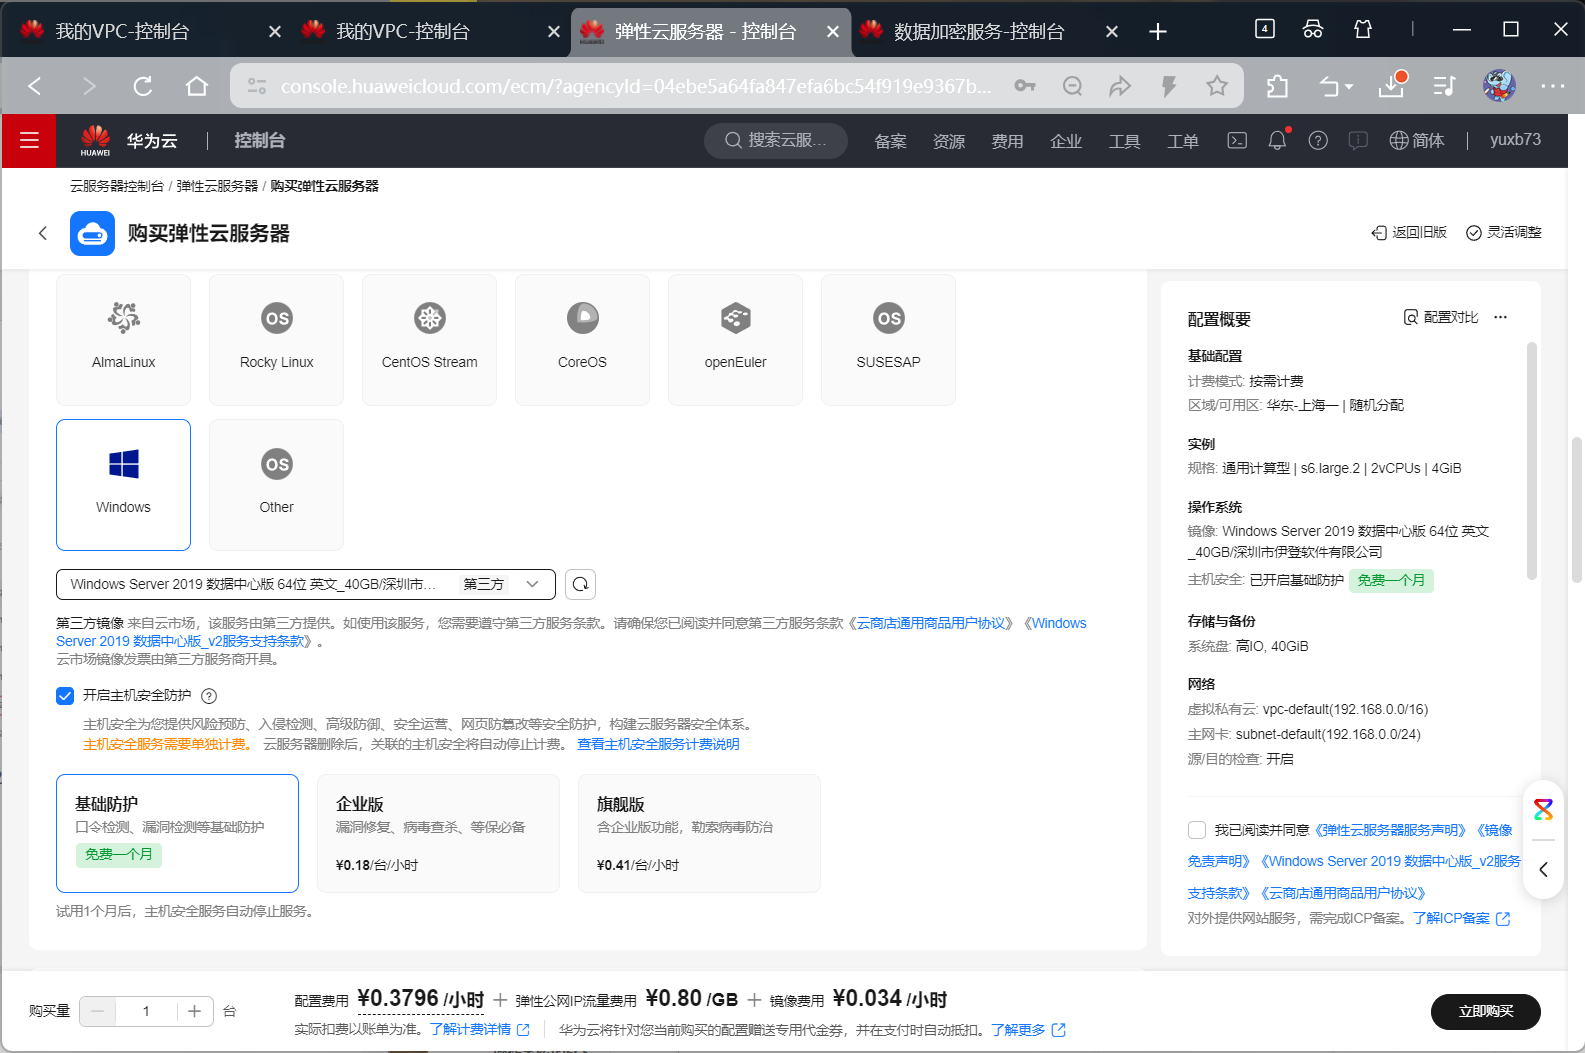
Task: Open the 企业 header menu
Action: pyautogui.click(x=1066, y=141)
